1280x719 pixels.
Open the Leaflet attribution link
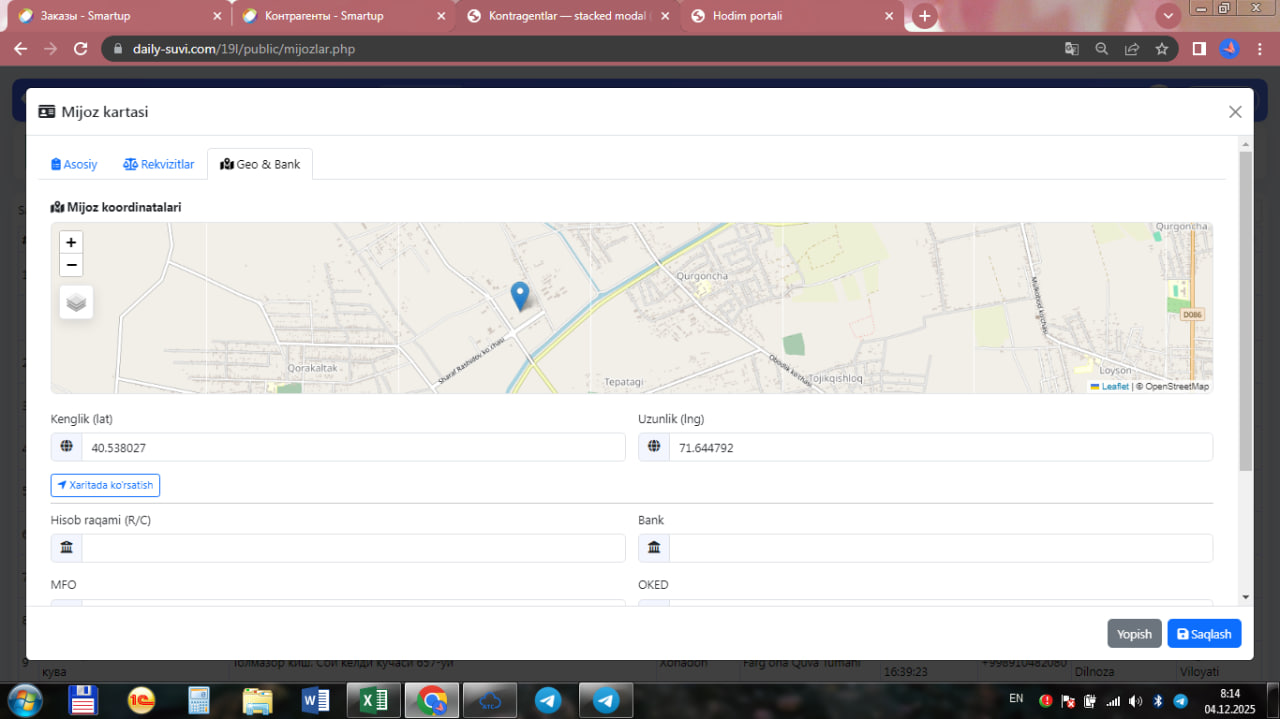[x=1114, y=386]
